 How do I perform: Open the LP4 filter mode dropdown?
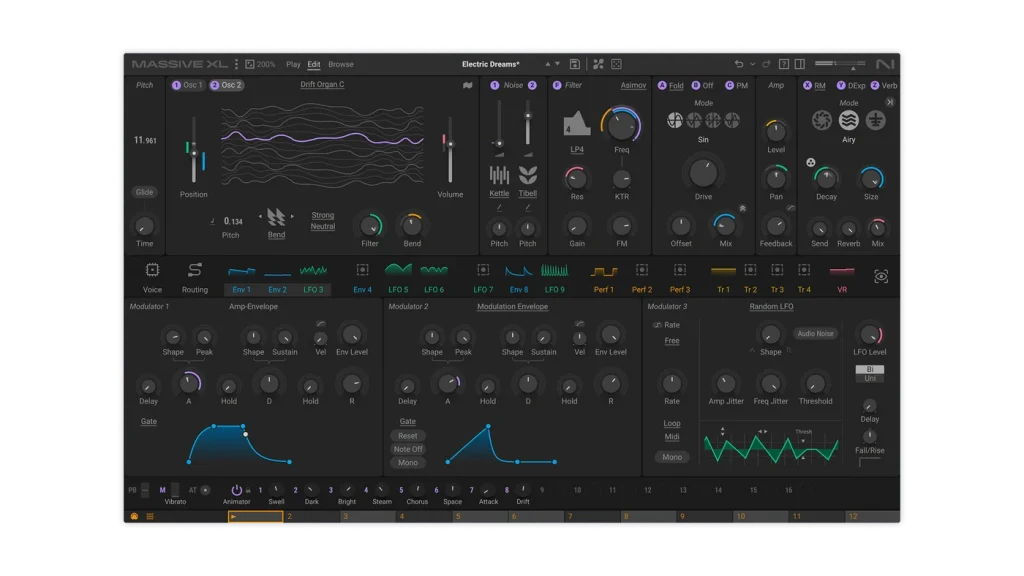(x=577, y=150)
